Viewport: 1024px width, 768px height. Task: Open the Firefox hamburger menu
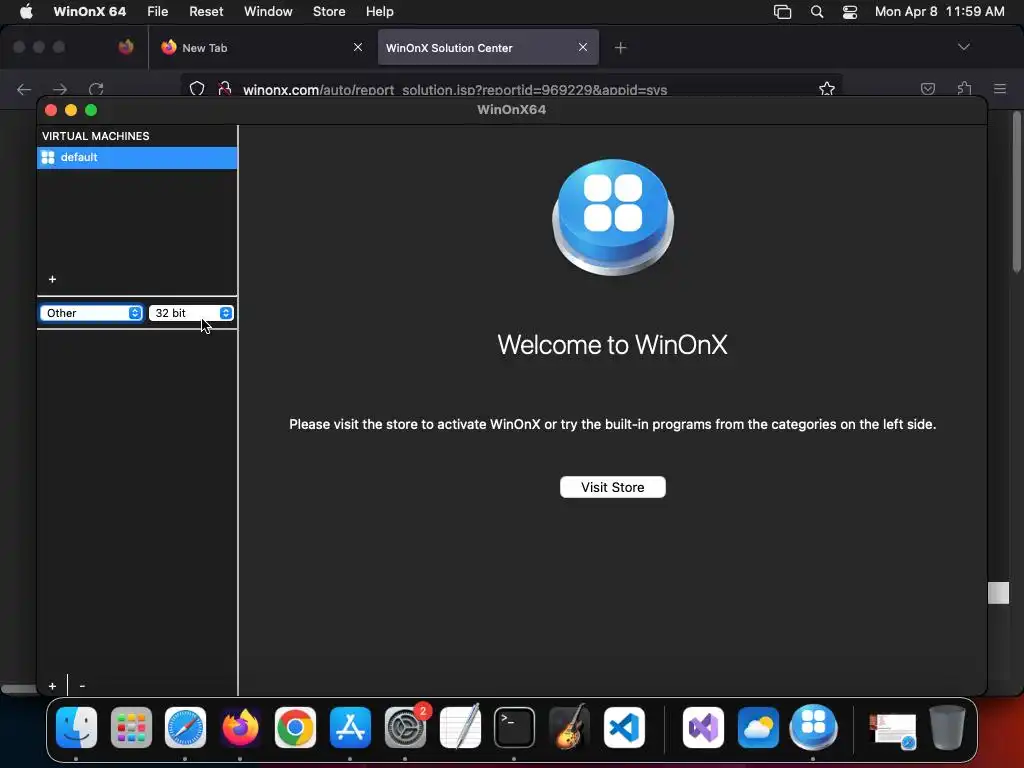pyautogui.click(x=1000, y=89)
